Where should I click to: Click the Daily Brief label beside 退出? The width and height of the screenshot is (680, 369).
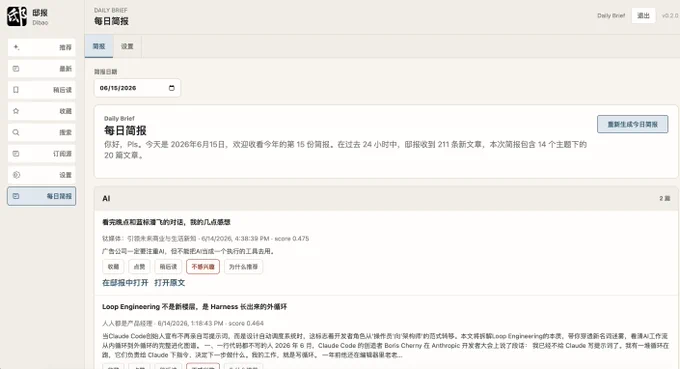(x=611, y=16)
